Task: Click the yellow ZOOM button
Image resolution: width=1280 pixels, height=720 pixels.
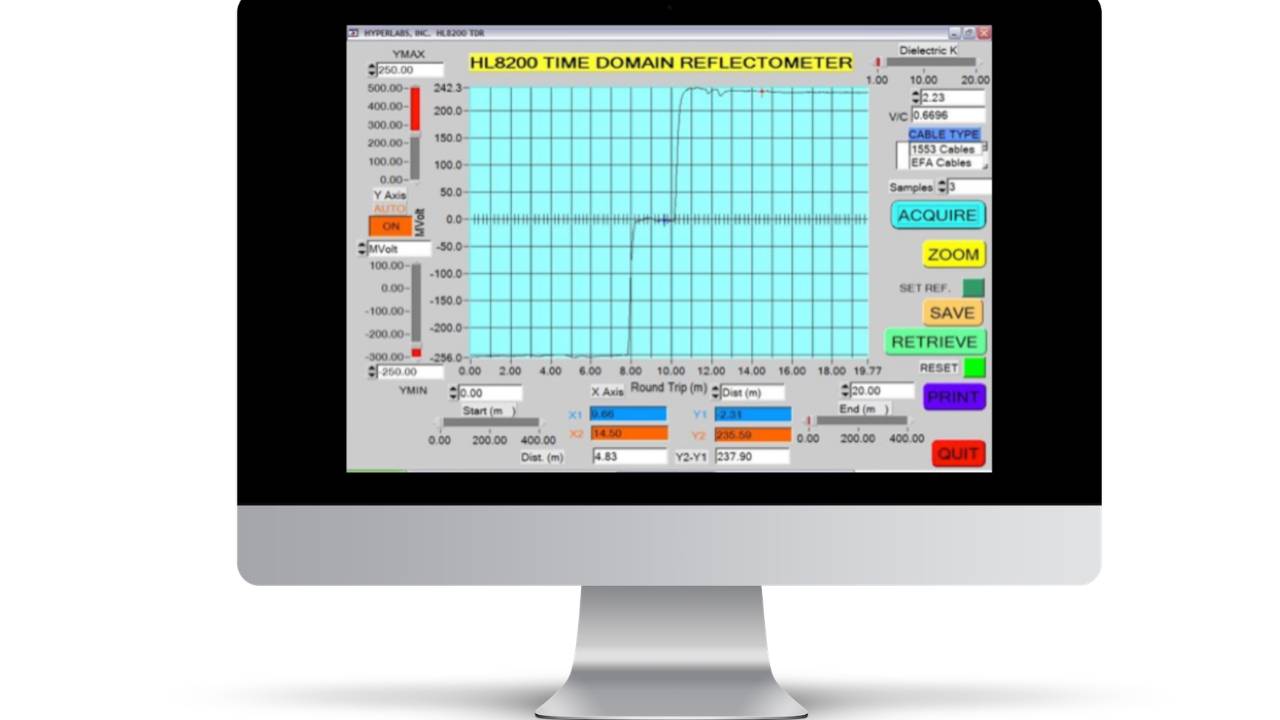Action: 953,254
